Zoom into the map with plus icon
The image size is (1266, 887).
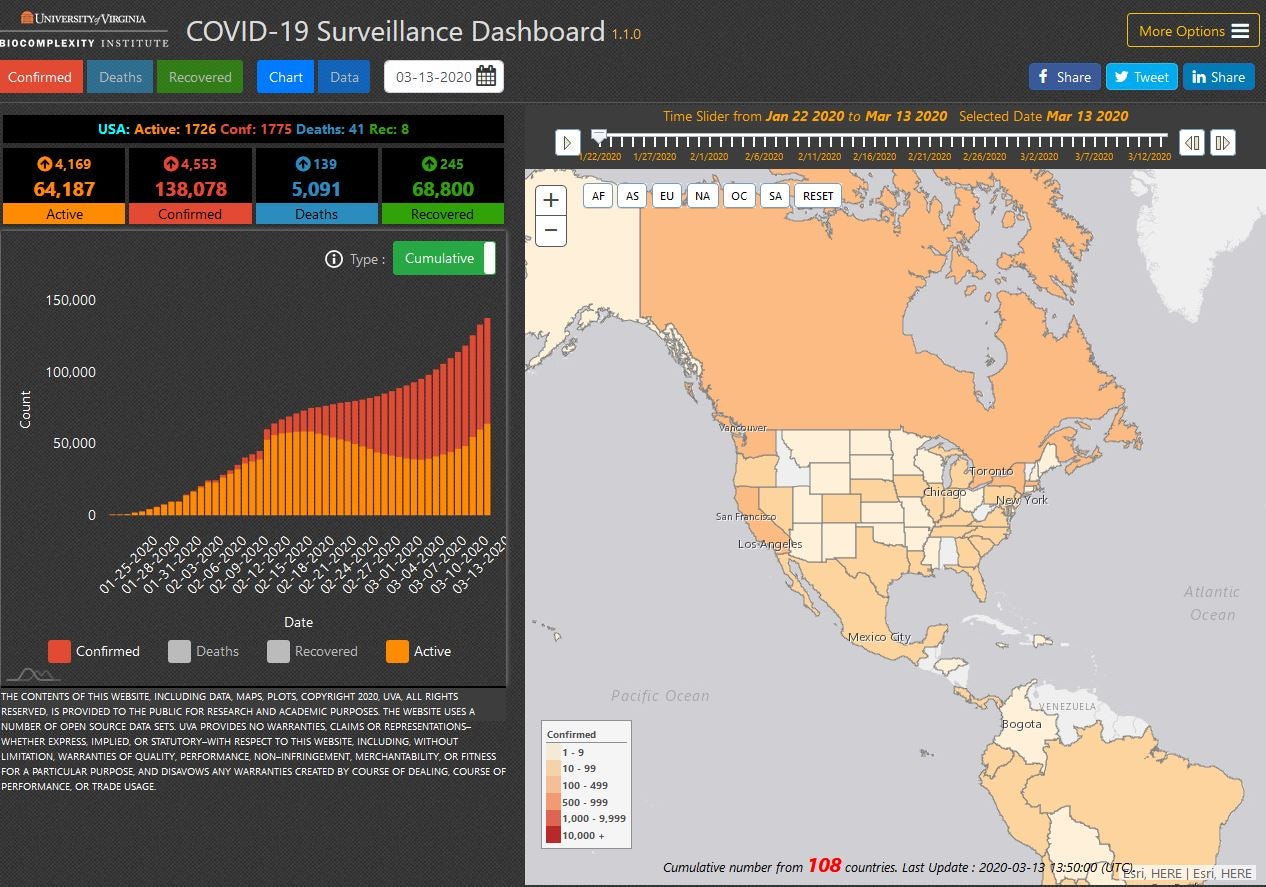[x=551, y=200]
